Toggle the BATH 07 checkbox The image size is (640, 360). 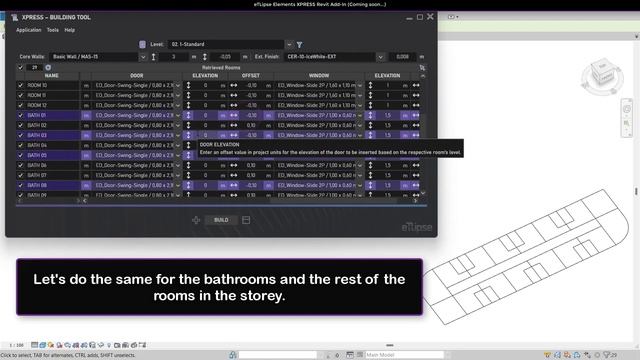click(x=20, y=175)
